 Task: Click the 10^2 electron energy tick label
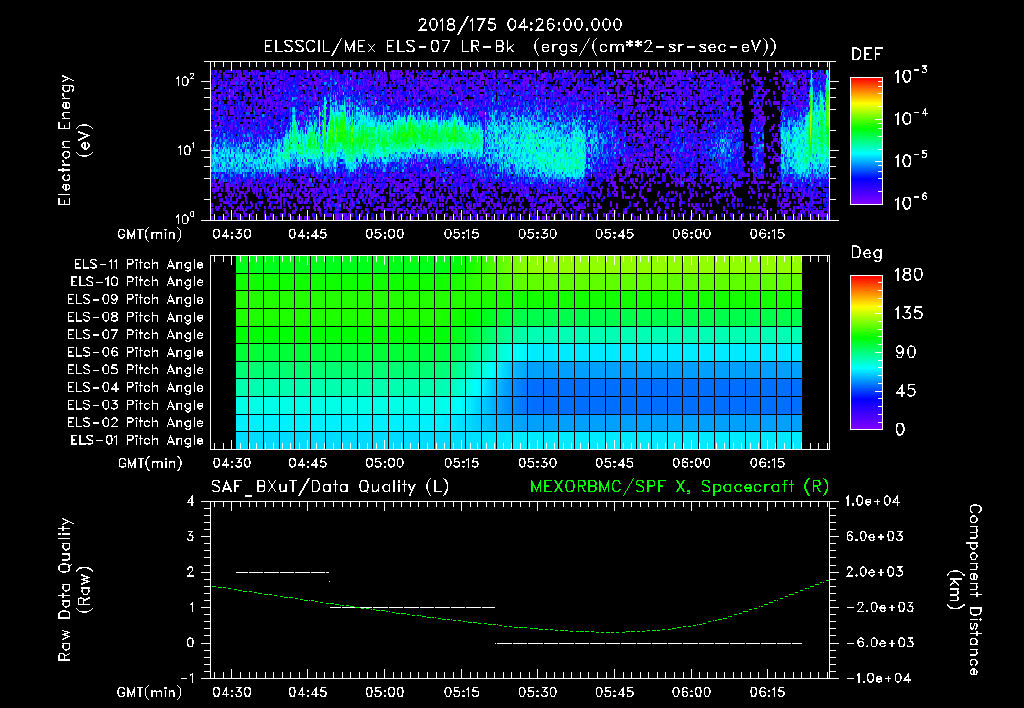pos(185,81)
